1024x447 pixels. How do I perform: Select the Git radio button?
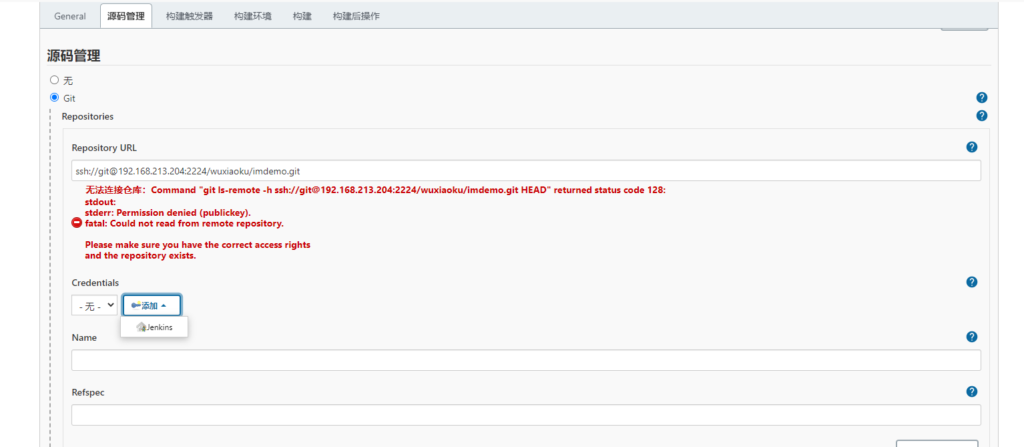pos(54,98)
